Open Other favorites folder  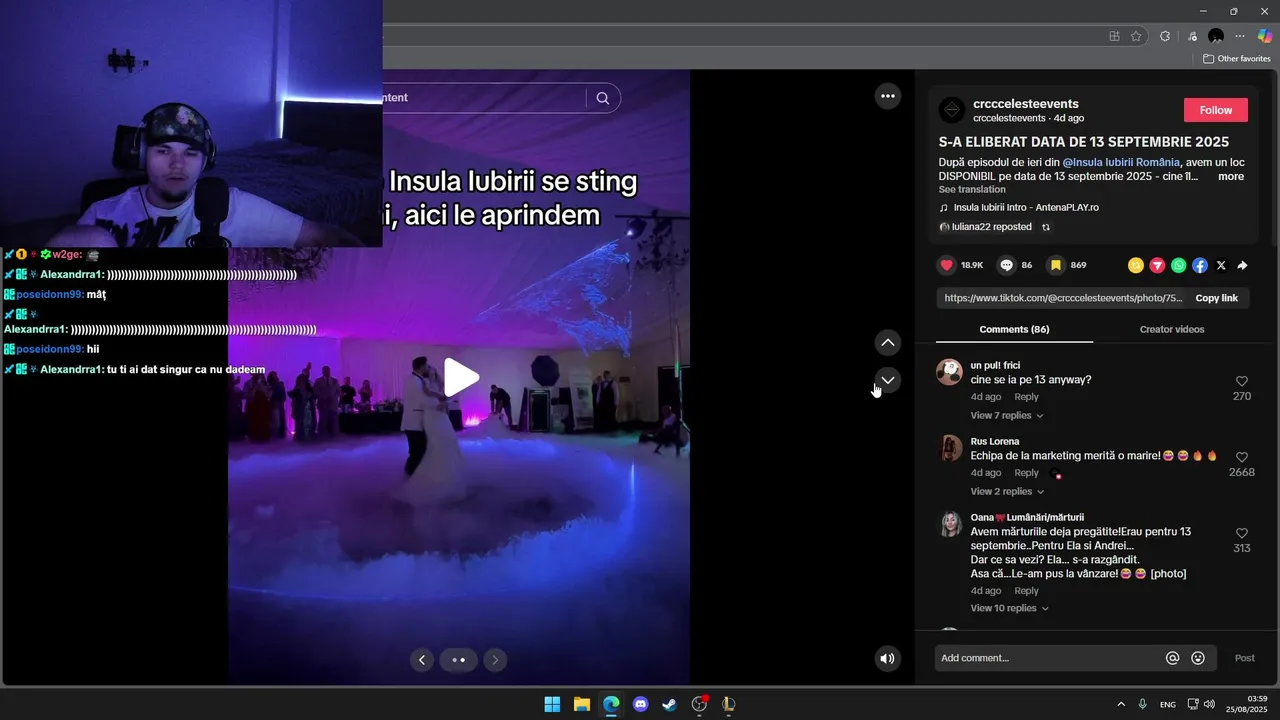point(1236,59)
